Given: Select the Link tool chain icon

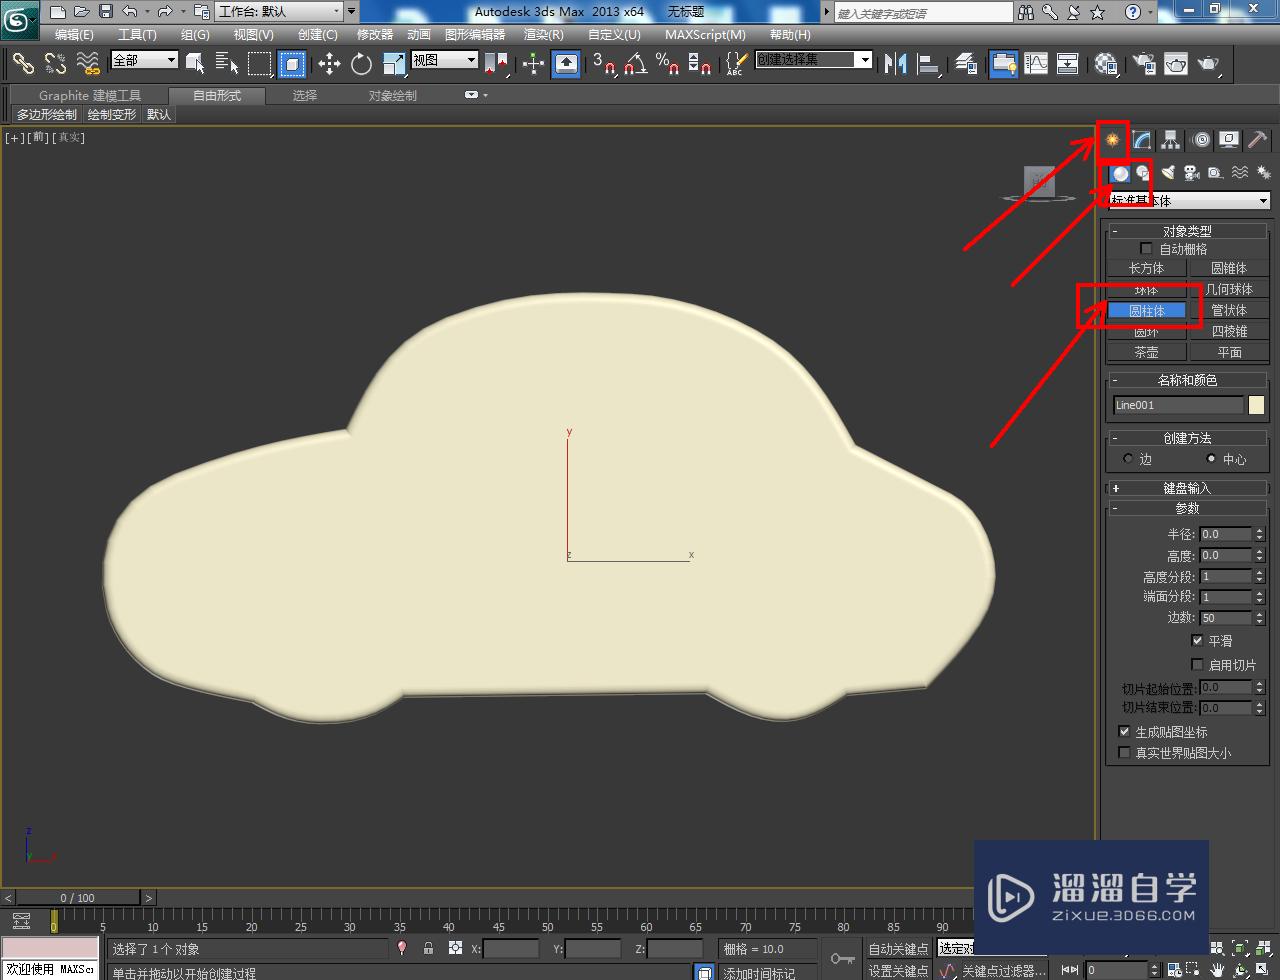Looking at the screenshot, I should (23, 64).
